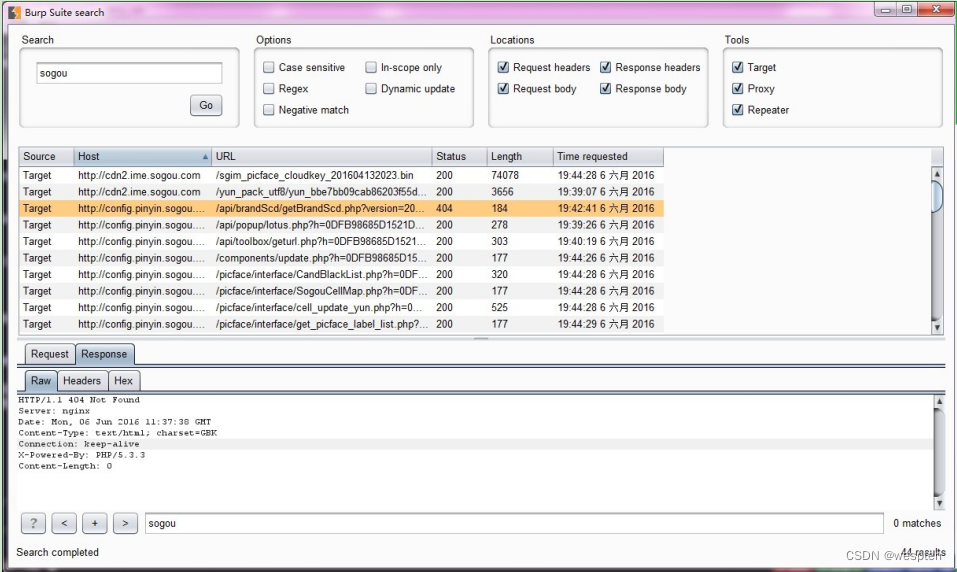Click the Server: nginx response line
The image size is (957, 572).
(54, 411)
